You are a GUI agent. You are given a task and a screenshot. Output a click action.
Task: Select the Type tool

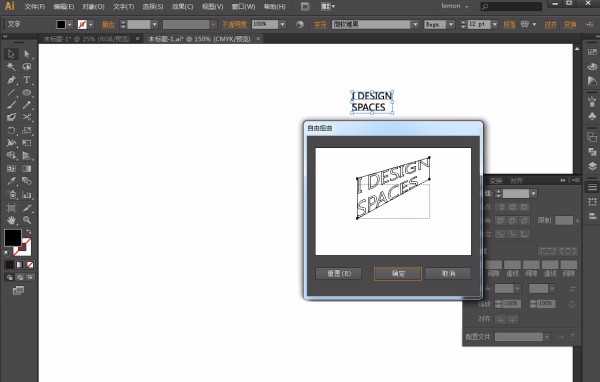[x=27, y=80]
